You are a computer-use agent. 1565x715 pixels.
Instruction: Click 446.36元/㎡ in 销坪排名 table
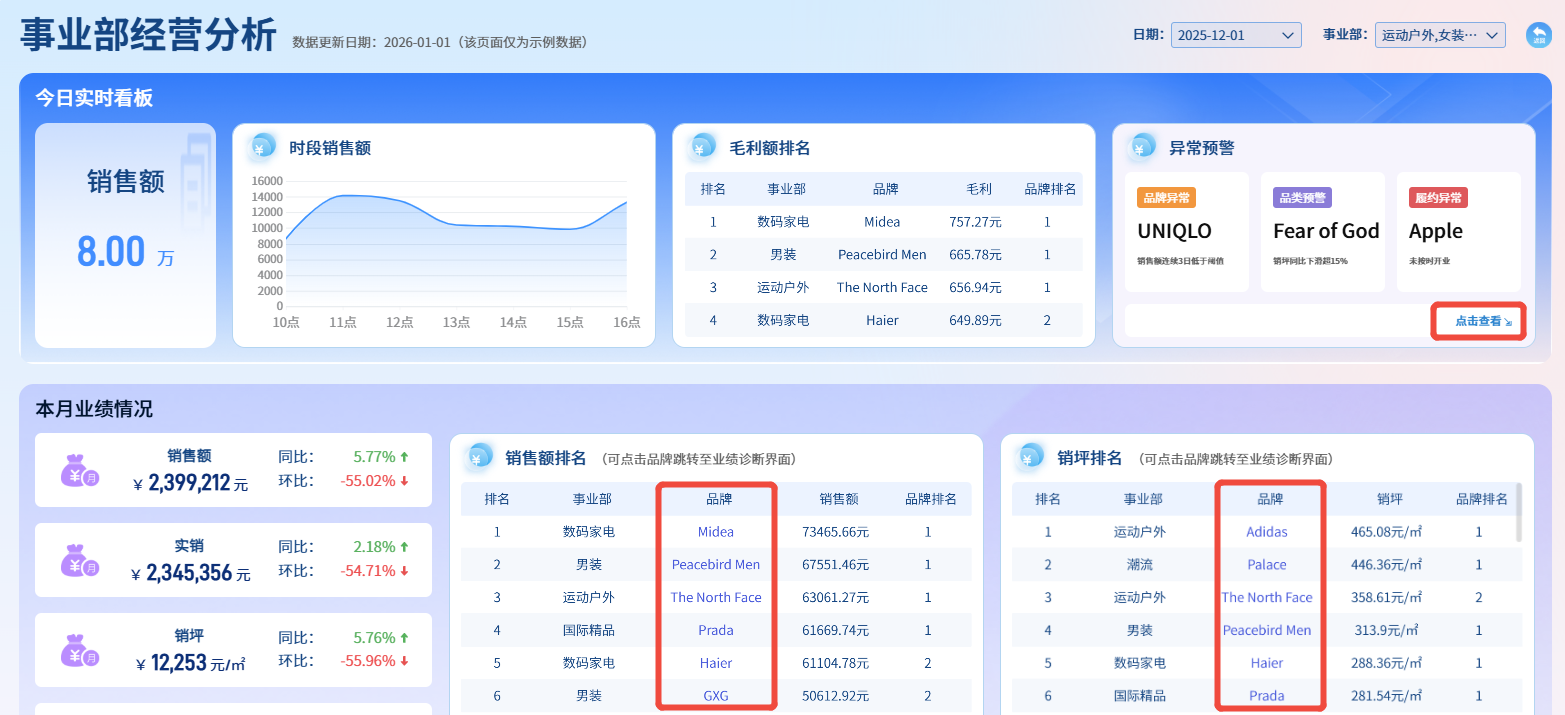(x=1385, y=565)
